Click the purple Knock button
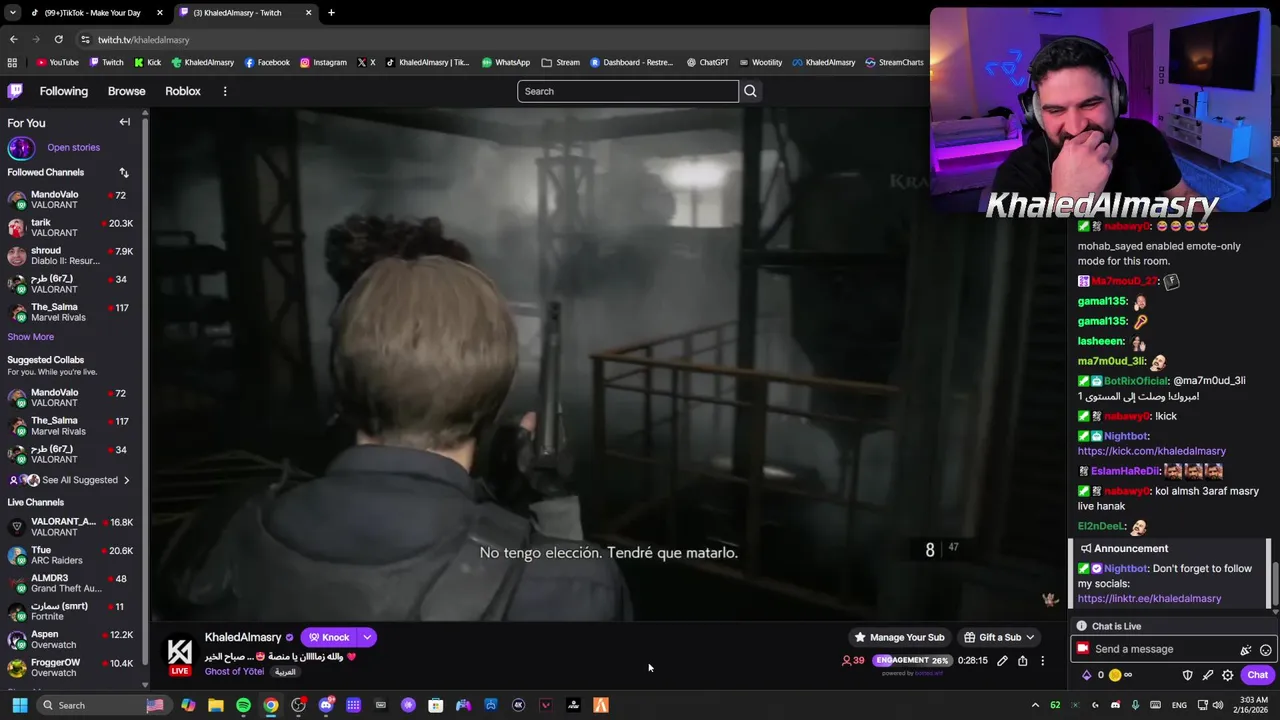The width and height of the screenshot is (1280, 720). pyautogui.click(x=329, y=637)
